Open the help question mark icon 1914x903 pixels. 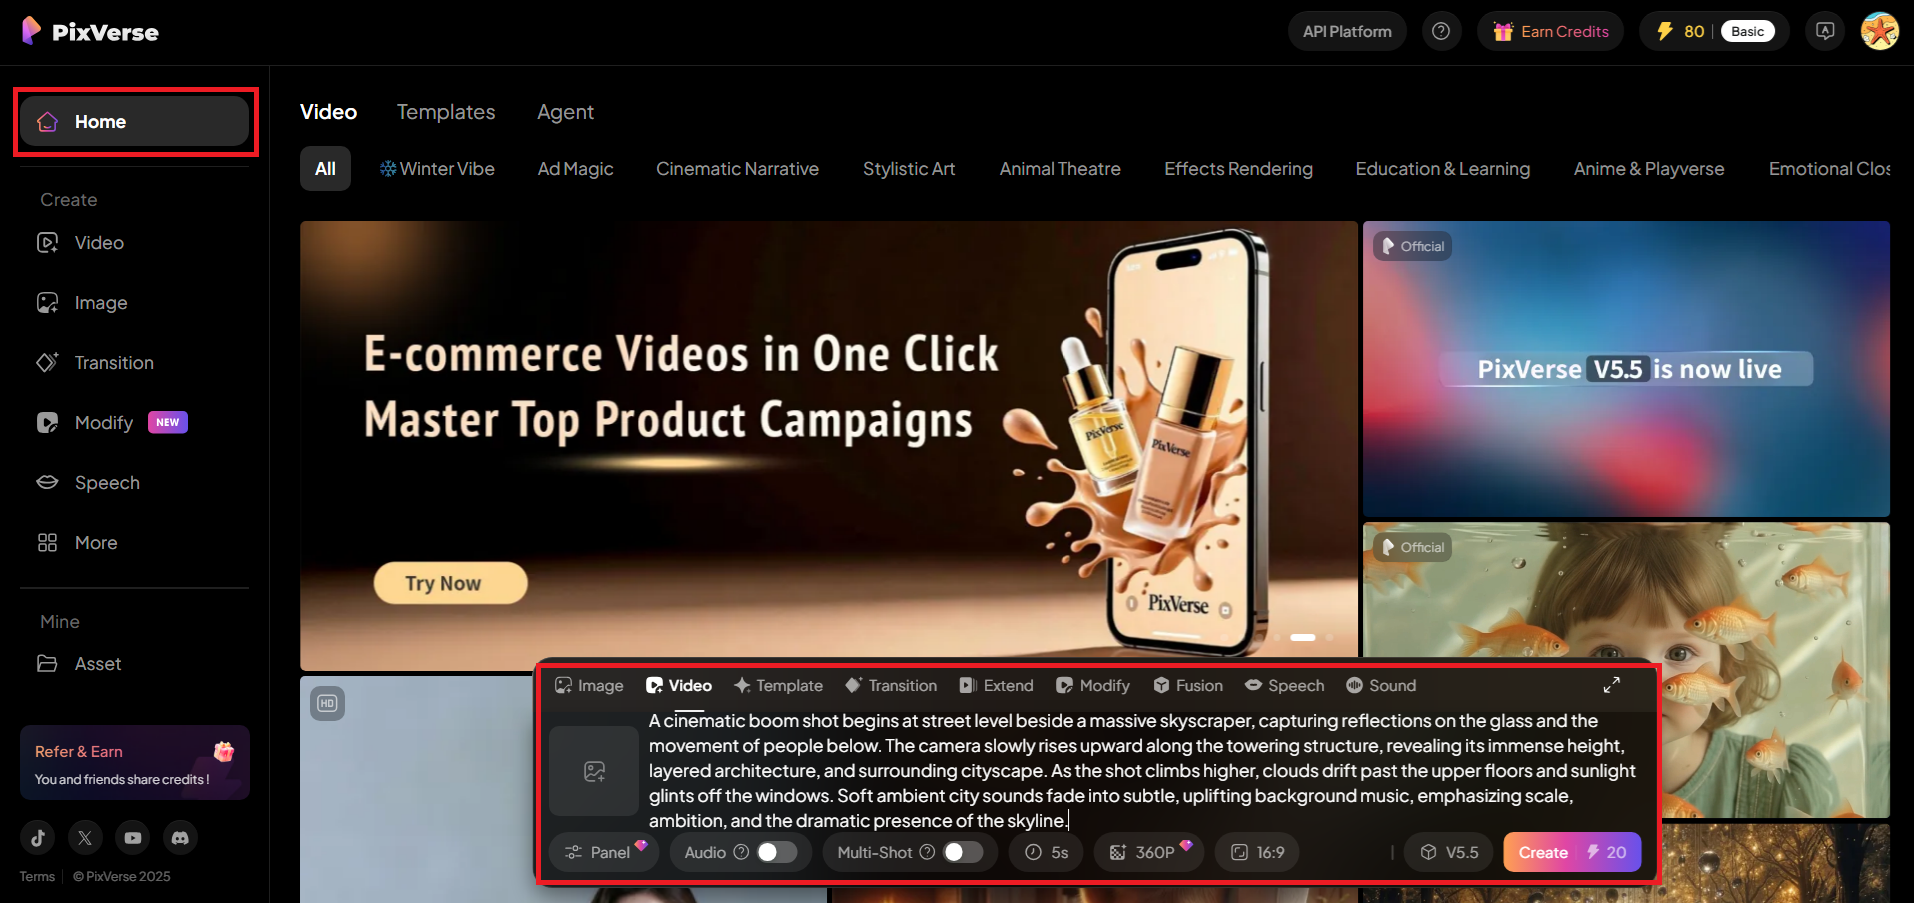tap(1441, 31)
